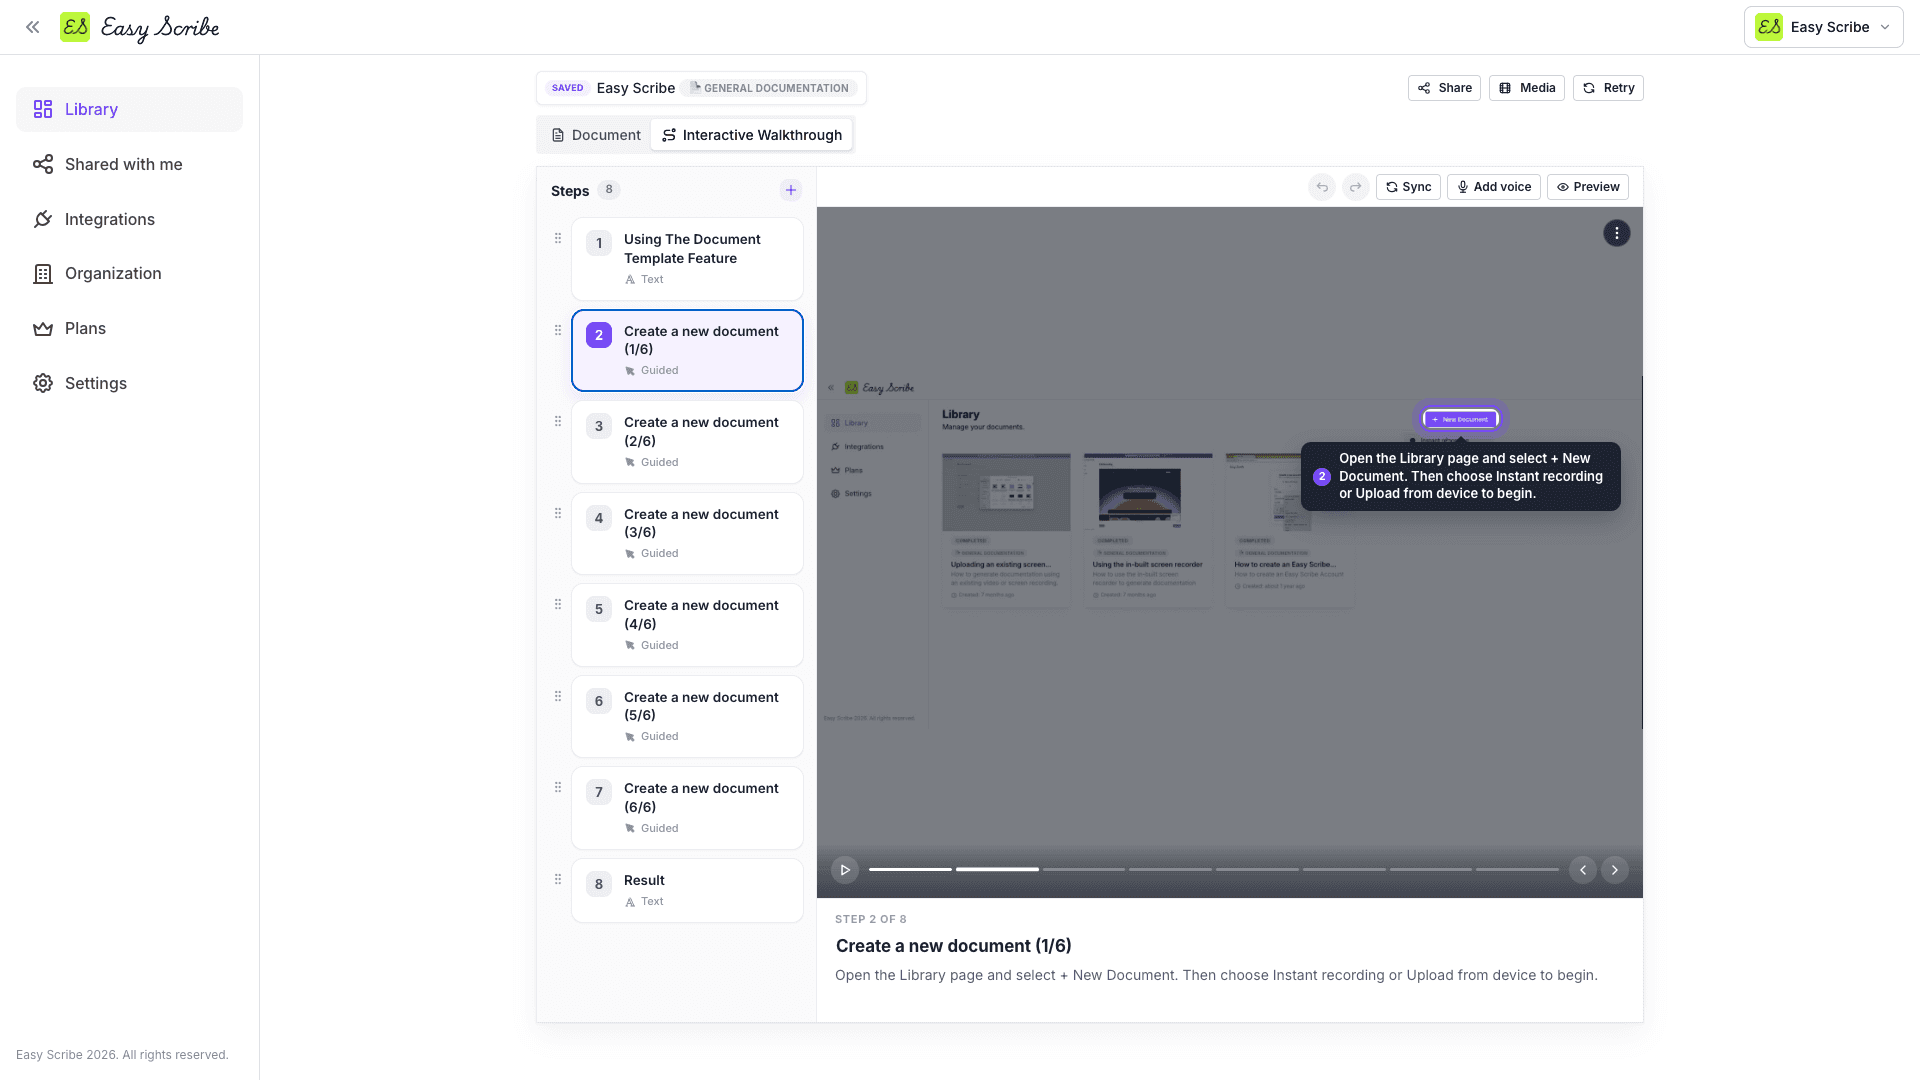Select the Interactive Walkthrough tab
The image size is (1920, 1080).
pos(752,135)
